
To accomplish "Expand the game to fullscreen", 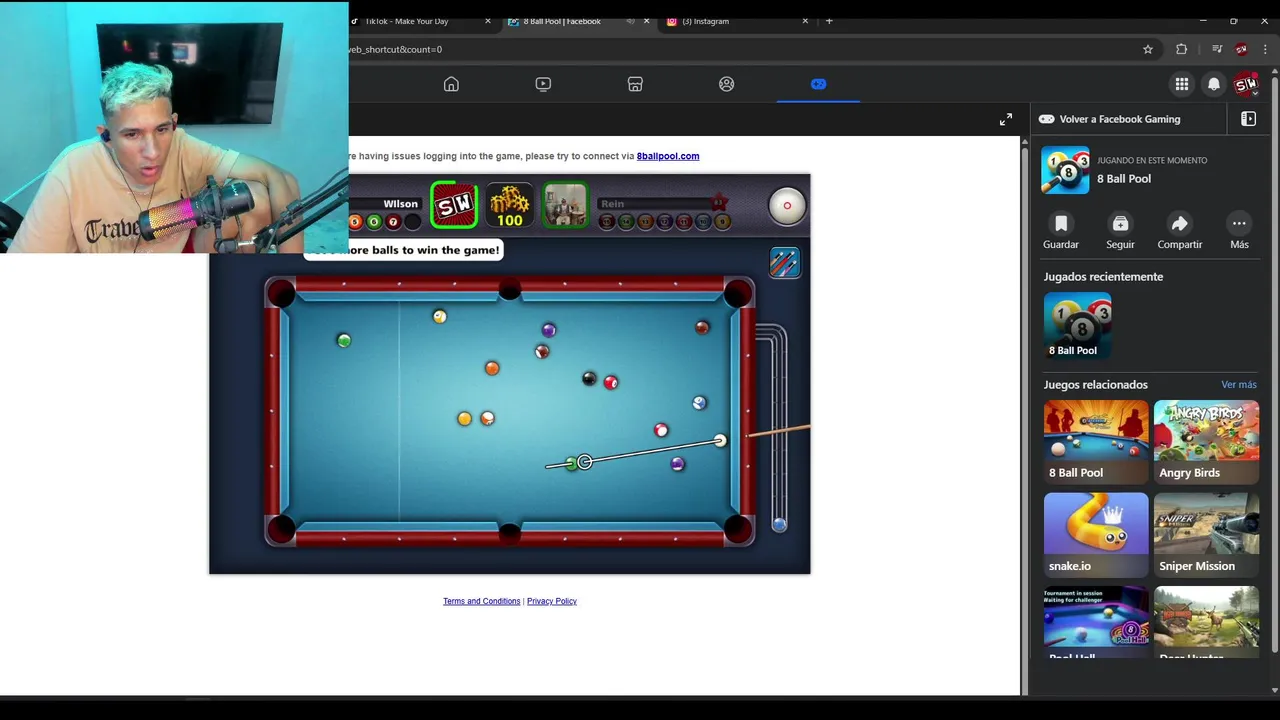I will tap(1006, 120).
